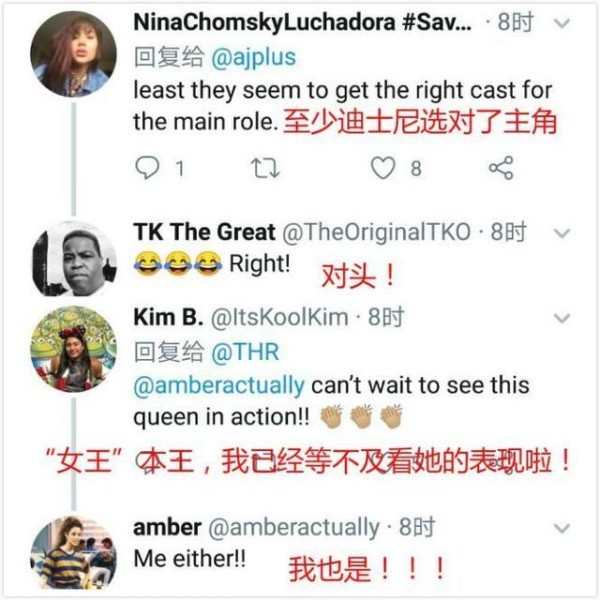Viewport: 600px width, 600px height.
Task: Retweet Nina's tweet about the main role
Action: (x=265, y=168)
